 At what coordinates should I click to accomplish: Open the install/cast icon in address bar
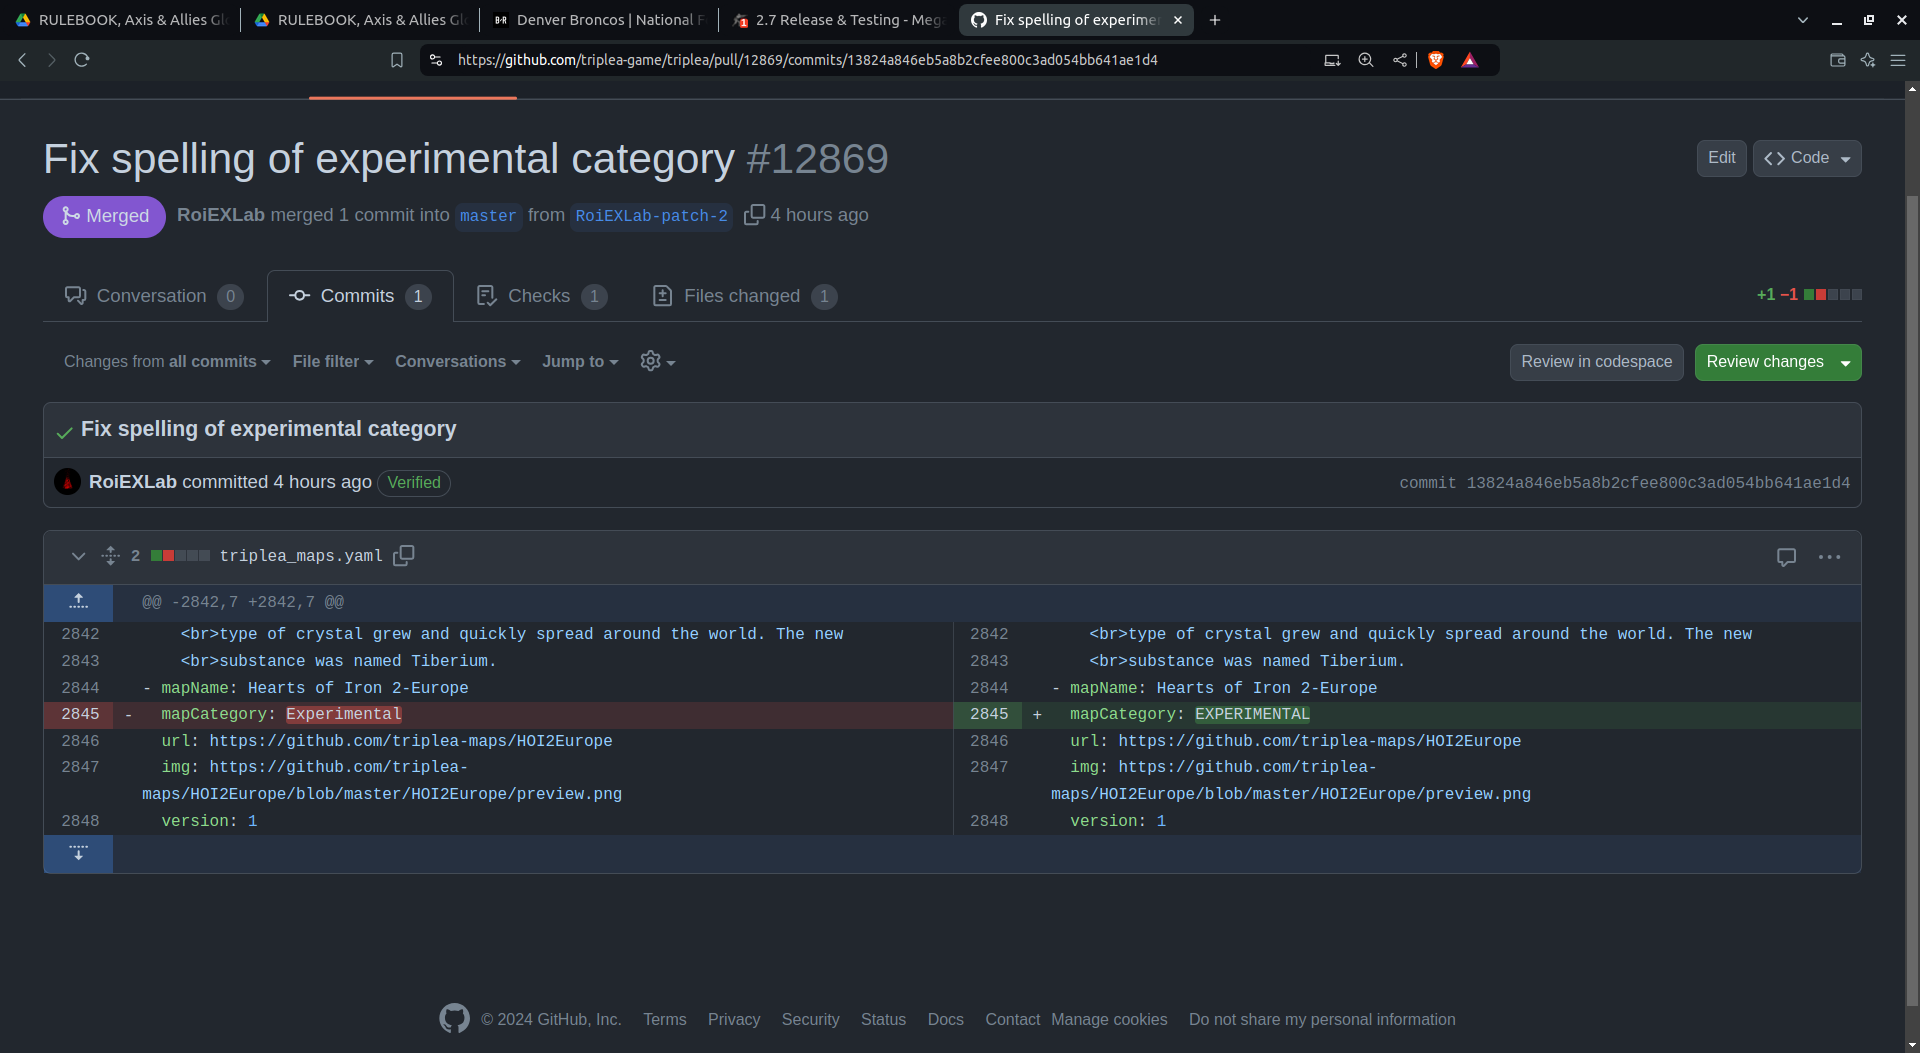1332,60
